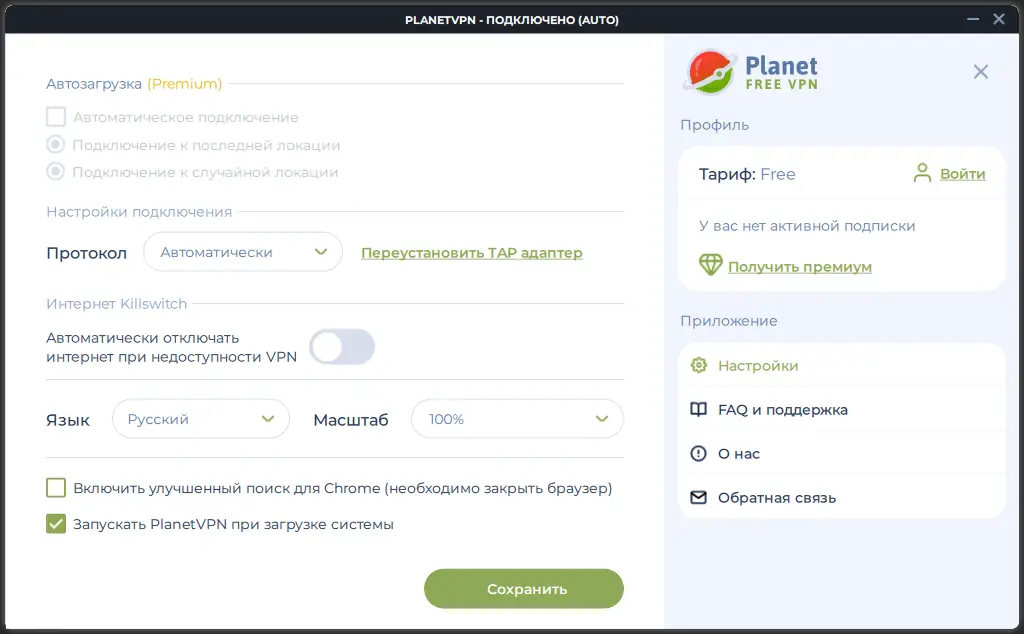
Task: Minimize the PlanetVPN window
Action: point(973,19)
